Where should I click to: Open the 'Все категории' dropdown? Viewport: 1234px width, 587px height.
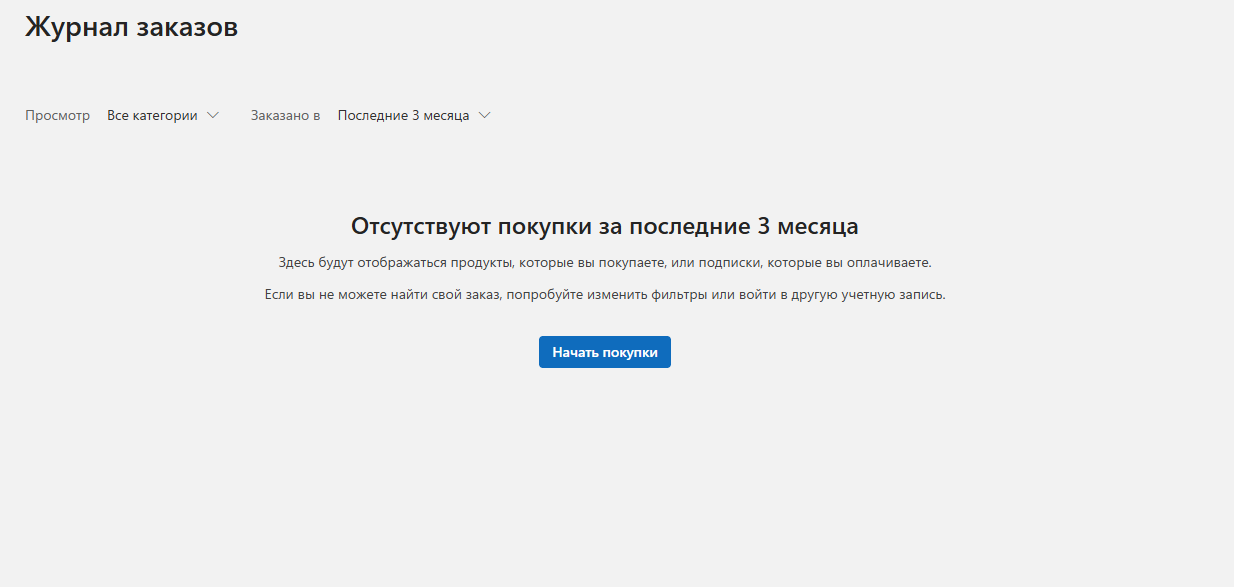point(163,116)
